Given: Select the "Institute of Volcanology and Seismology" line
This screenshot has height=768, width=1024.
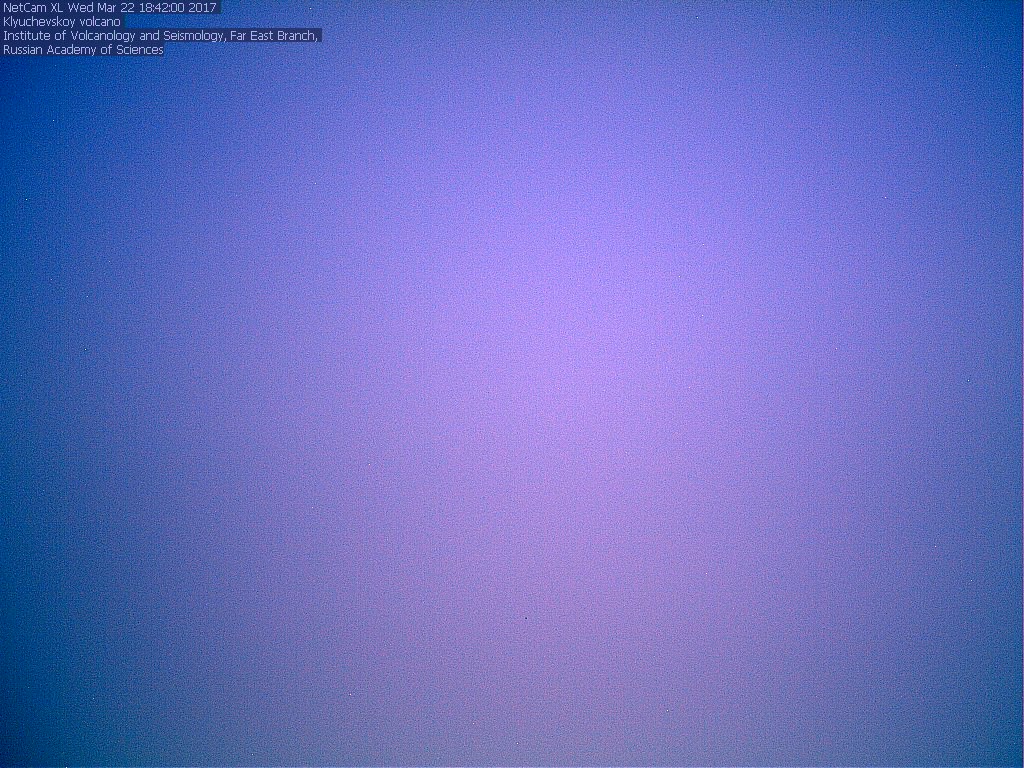Looking at the screenshot, I should point(161,36).
